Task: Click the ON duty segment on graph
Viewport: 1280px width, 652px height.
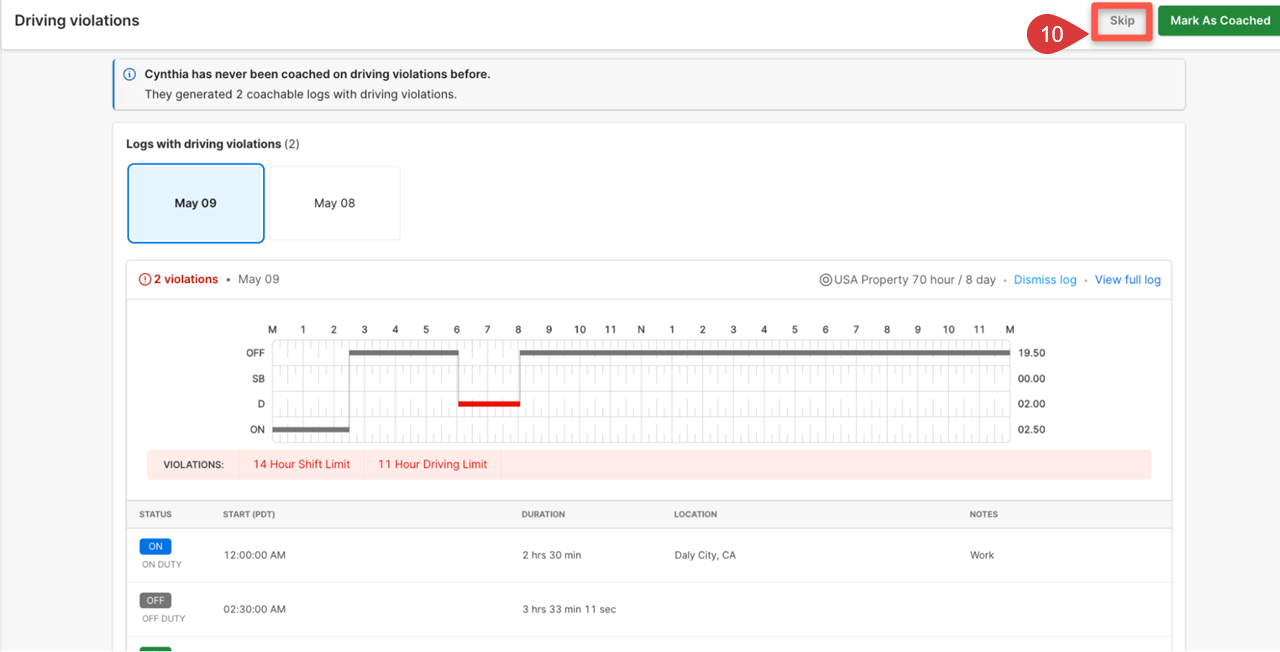Action: coord(311,430)
